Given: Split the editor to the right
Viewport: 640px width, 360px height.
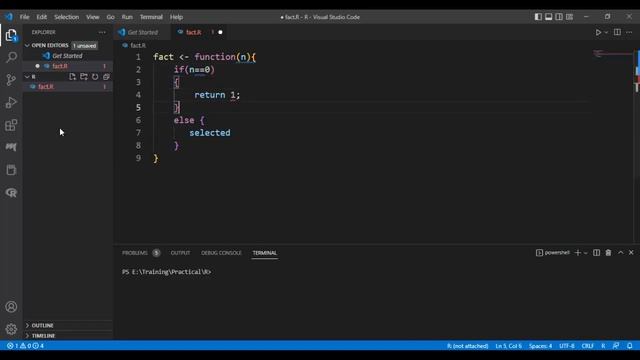Looking at the screenshot, I should [617, 32].
